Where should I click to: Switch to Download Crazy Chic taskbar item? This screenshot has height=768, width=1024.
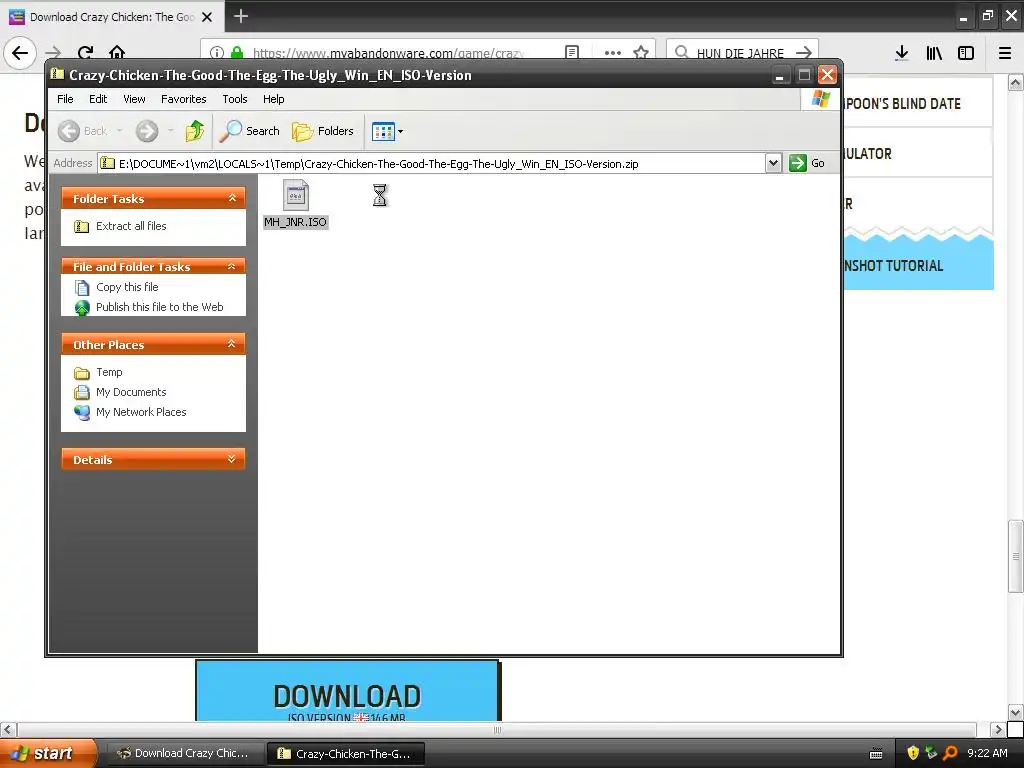tap(184, 753)
